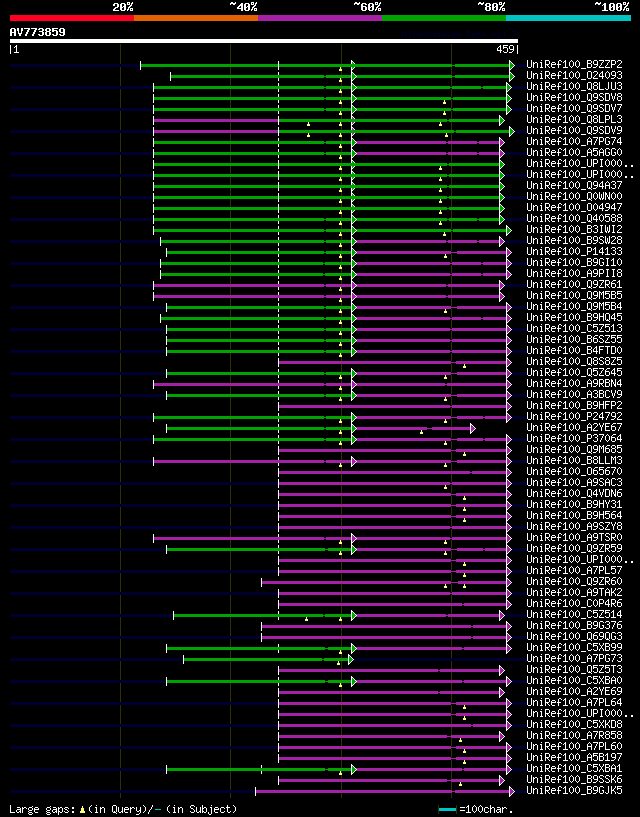Select the UniRef100_B4FTD0 label
This screenshot has width=640, height=817.
[x=574, y=351]
